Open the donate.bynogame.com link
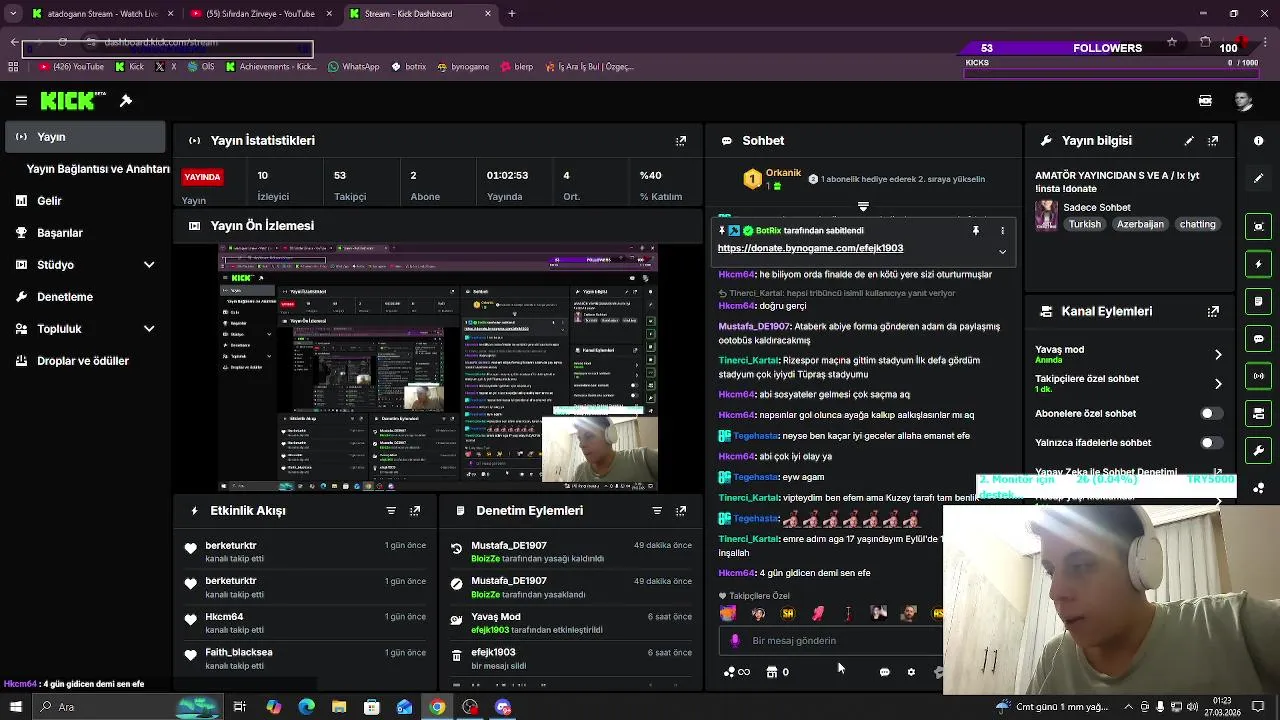Viewport: 1280px width, 720px height. click(x=810, y=248)
